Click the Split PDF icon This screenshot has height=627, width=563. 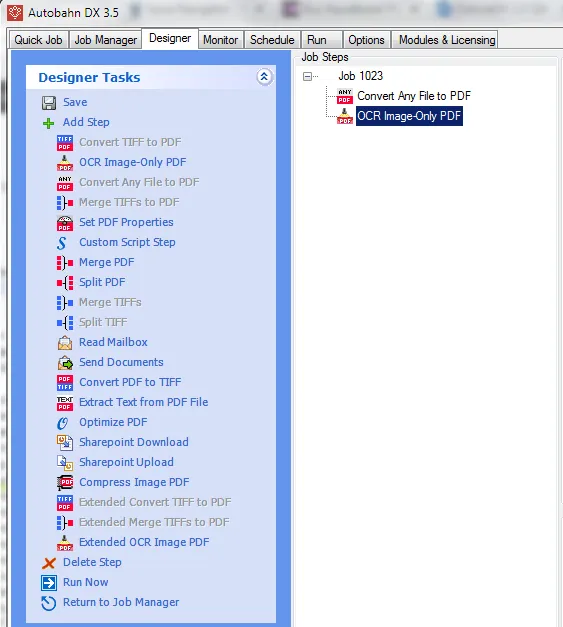coord(65,283)
